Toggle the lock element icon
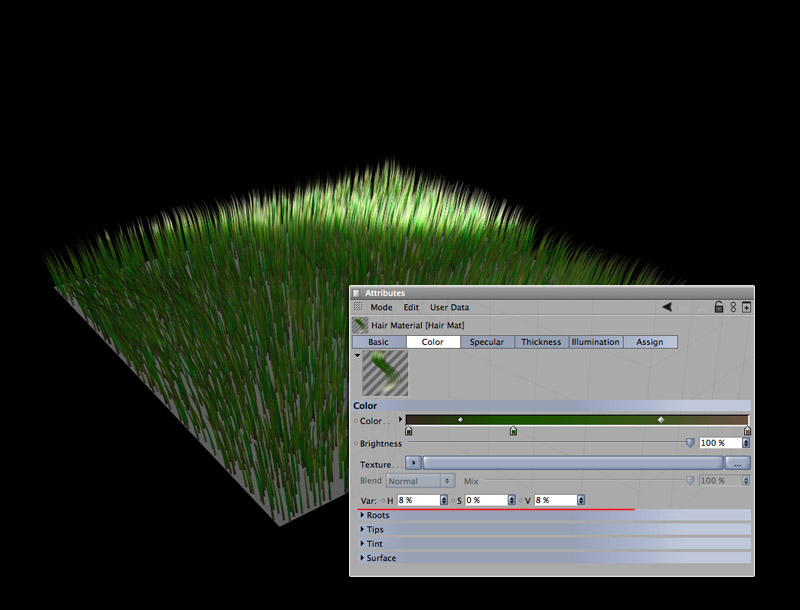The width and height of the screenshot is (800, 610). [718, 307]
